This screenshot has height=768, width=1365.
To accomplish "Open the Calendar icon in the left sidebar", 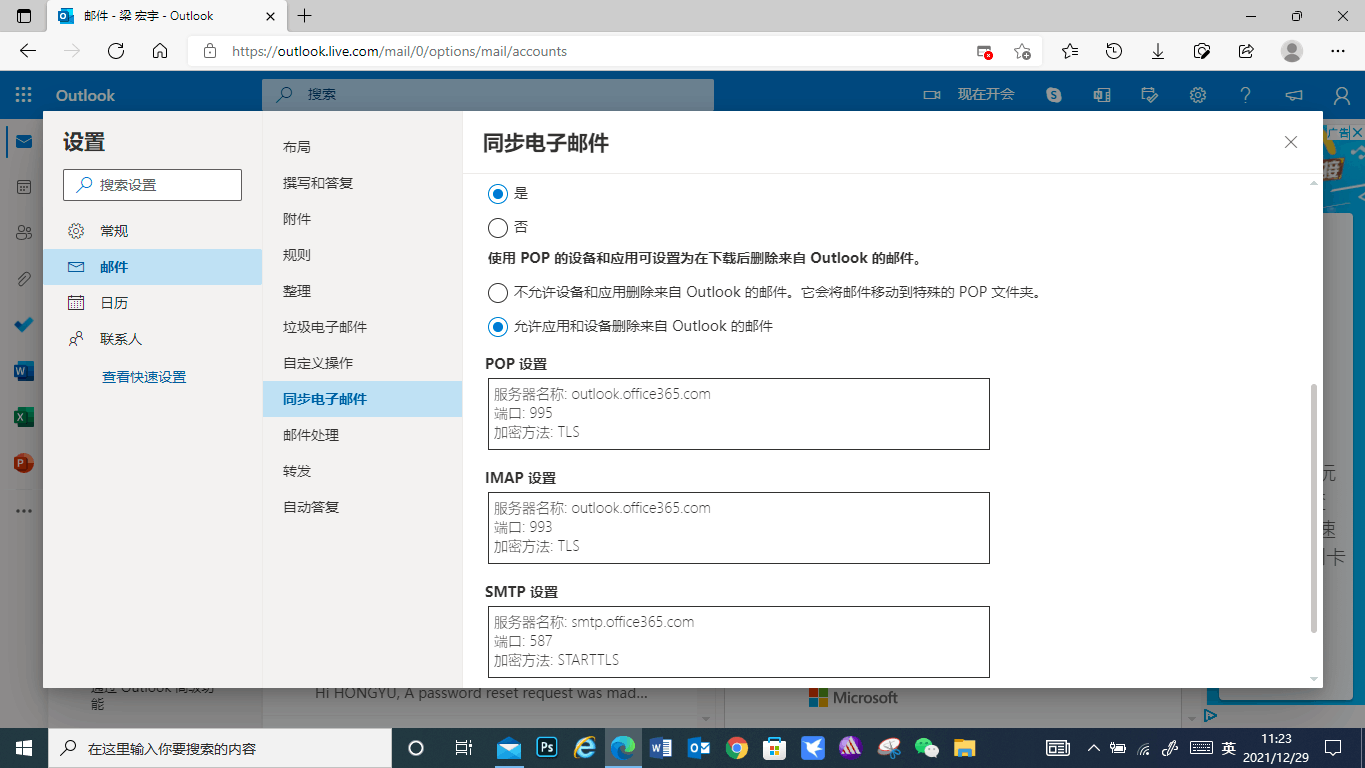I will (x=22, y=187).
